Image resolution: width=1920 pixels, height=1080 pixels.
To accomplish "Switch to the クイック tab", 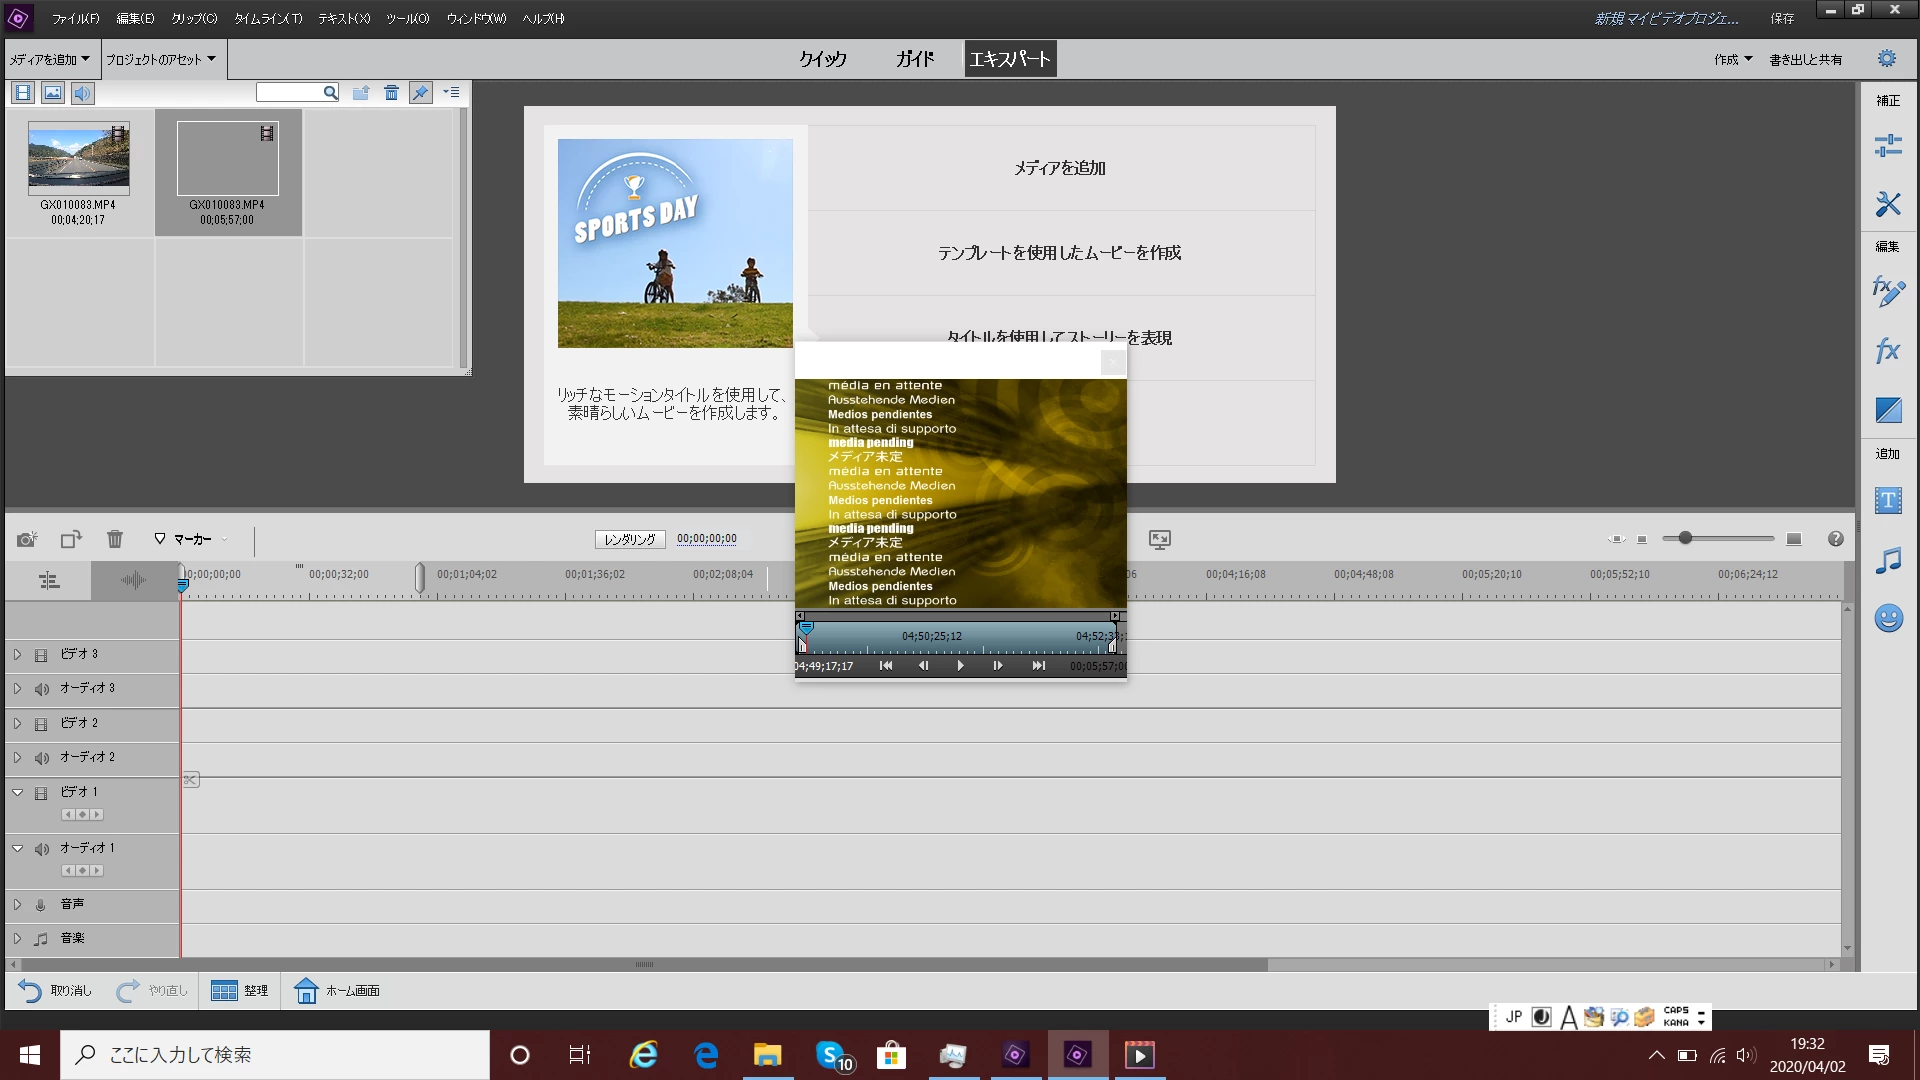I will click(822, 59).
